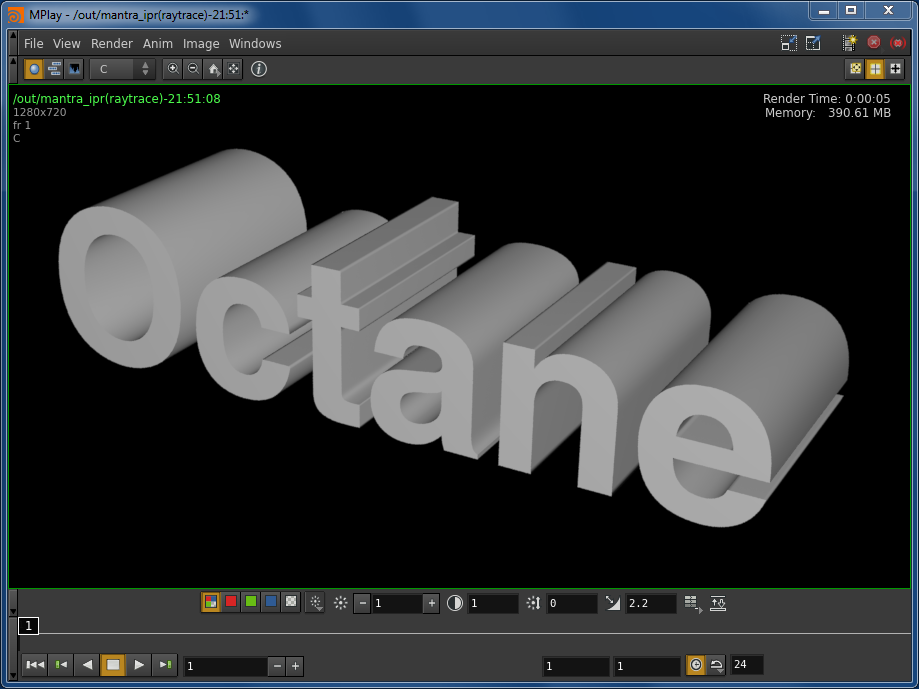
Task: Toggle the realtime playback clock button
Action: 696,665
